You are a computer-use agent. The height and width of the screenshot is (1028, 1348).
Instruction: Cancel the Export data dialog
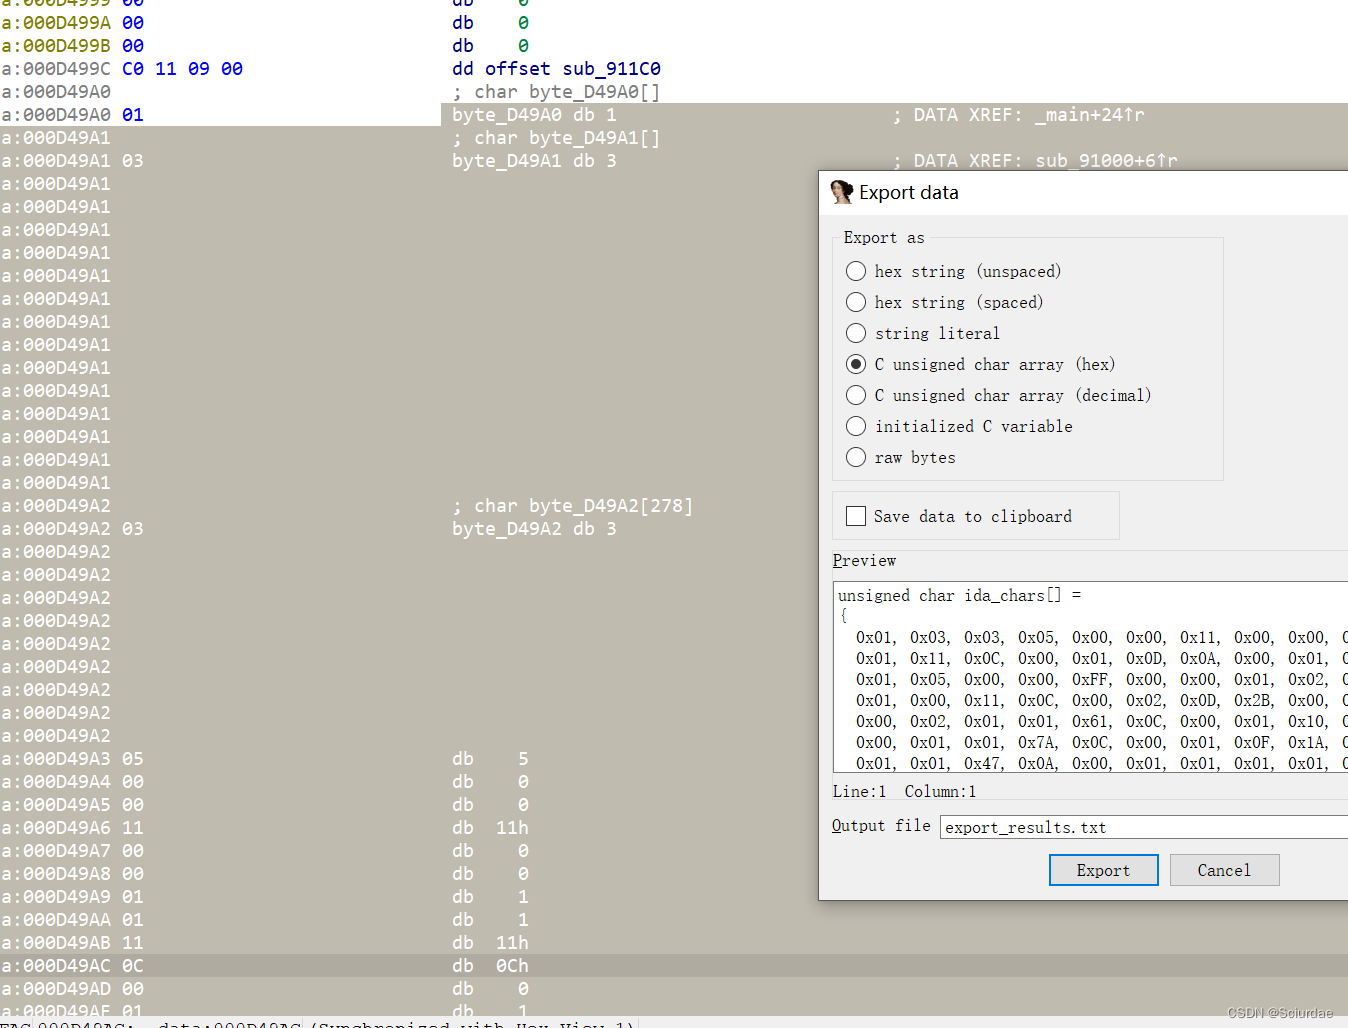pyautogui.click(x=1224, y=870)
